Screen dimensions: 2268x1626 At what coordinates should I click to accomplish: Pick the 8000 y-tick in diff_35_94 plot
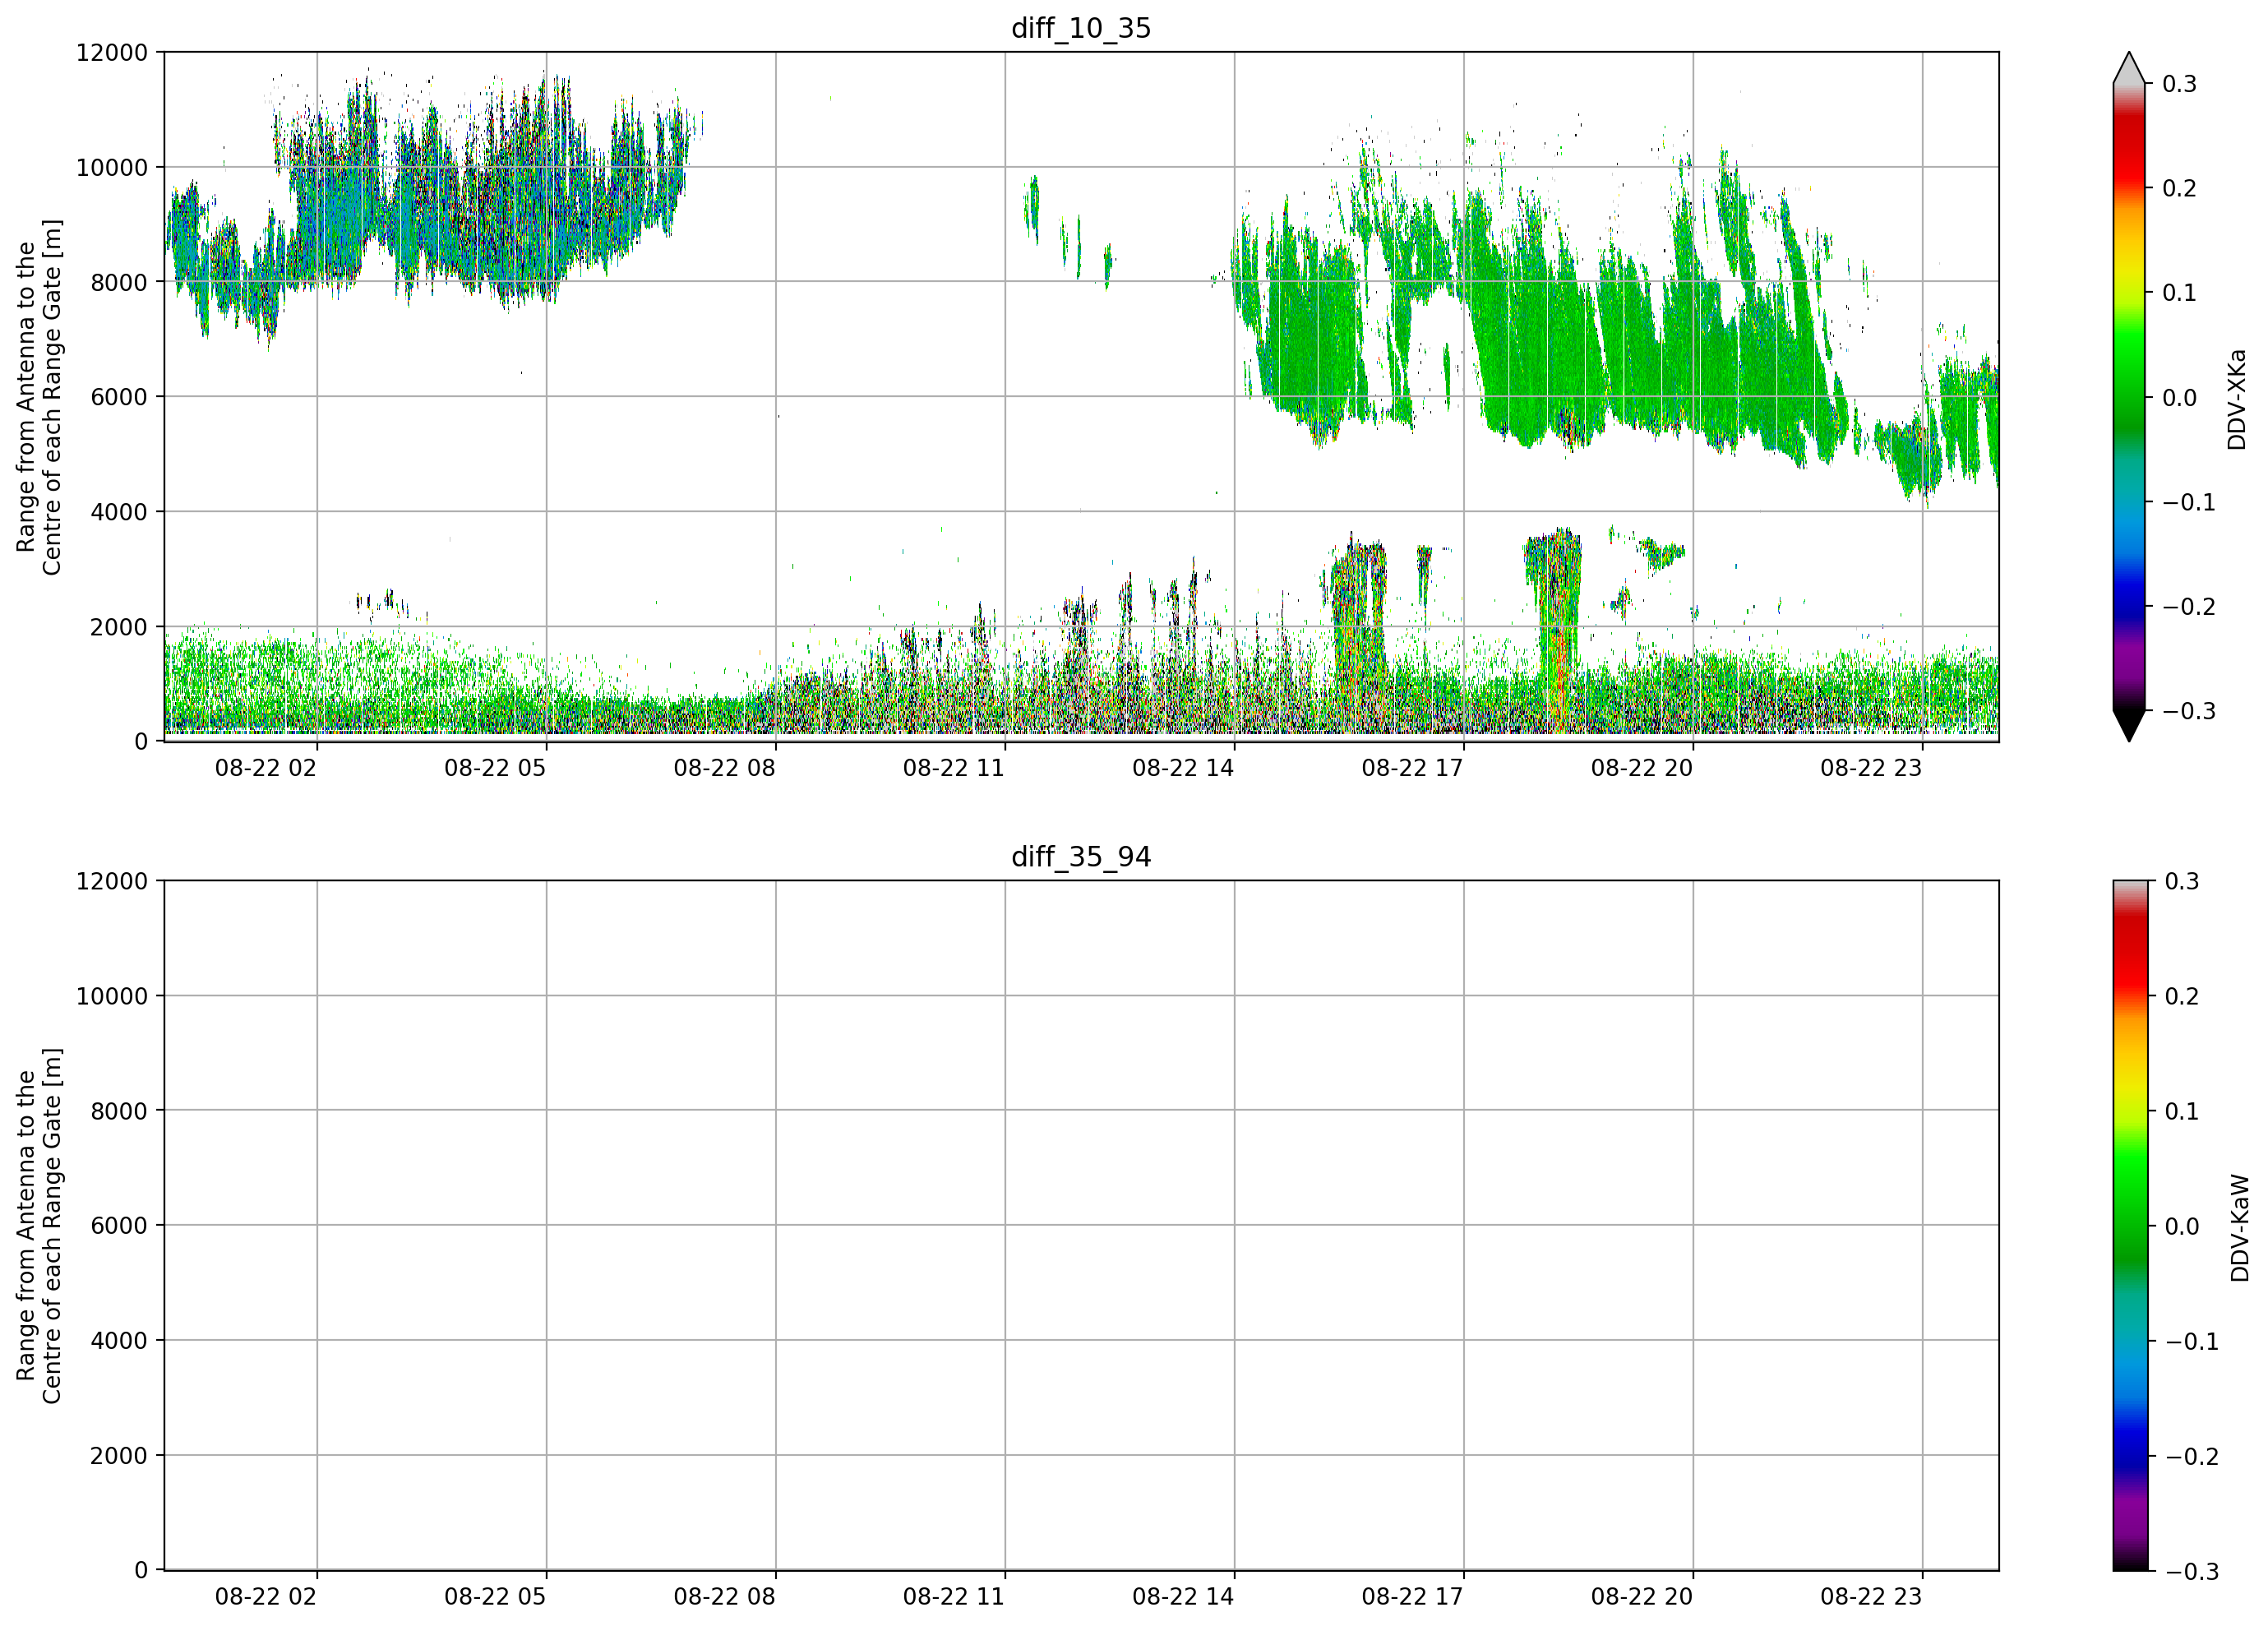coord(119,1111)
